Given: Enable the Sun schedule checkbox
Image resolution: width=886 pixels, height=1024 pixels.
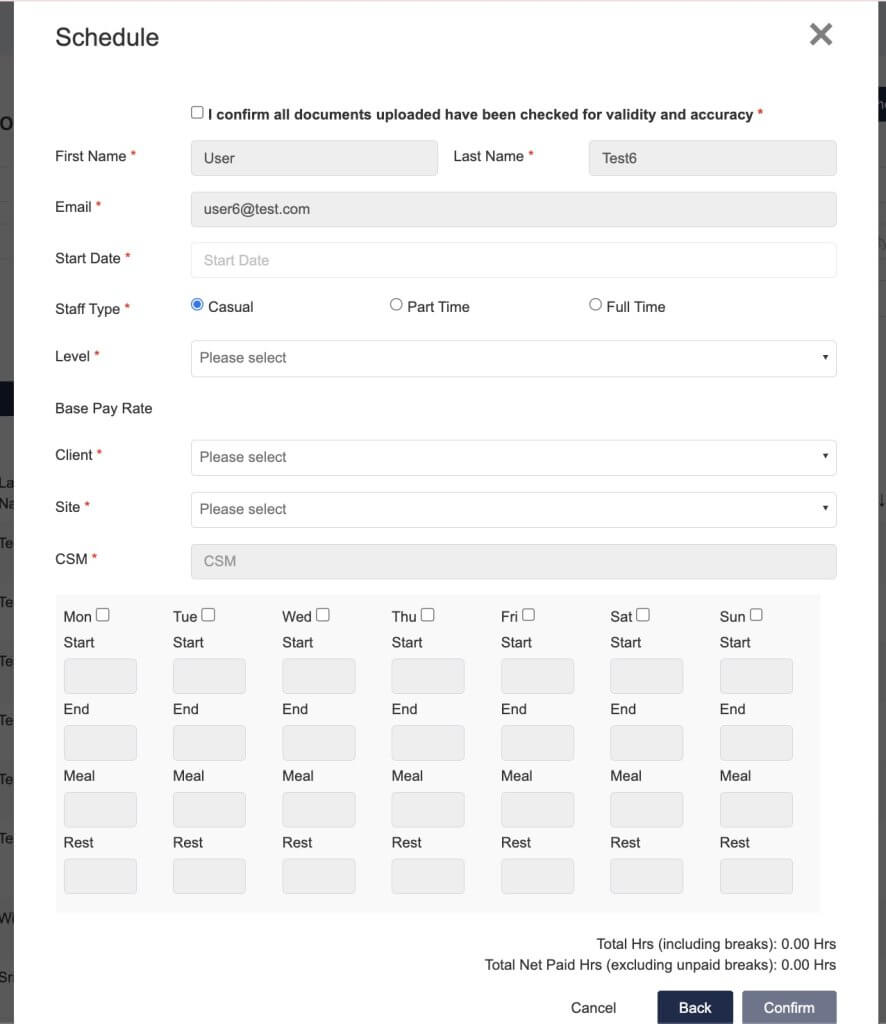Looking at the screenshot, I should (x=756, y=615).
